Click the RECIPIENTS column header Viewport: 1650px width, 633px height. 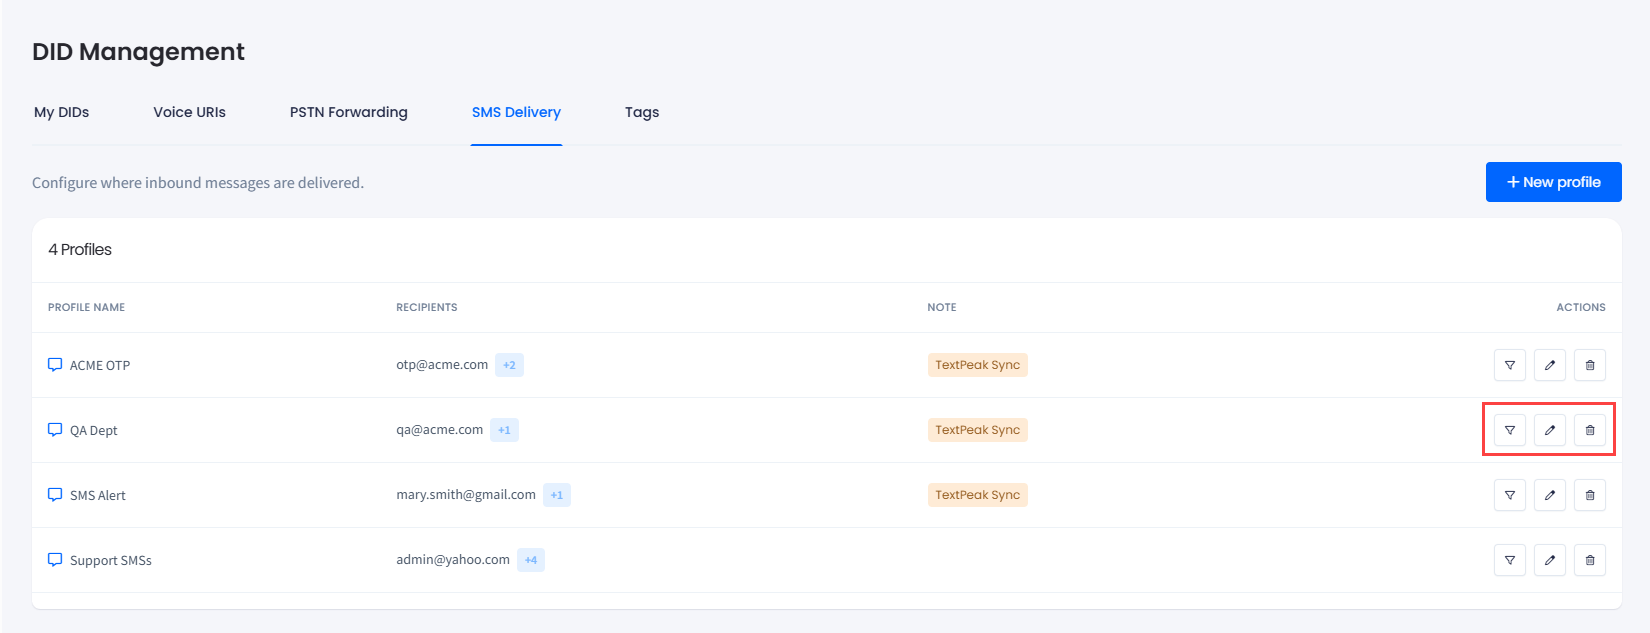coord(427,307)
